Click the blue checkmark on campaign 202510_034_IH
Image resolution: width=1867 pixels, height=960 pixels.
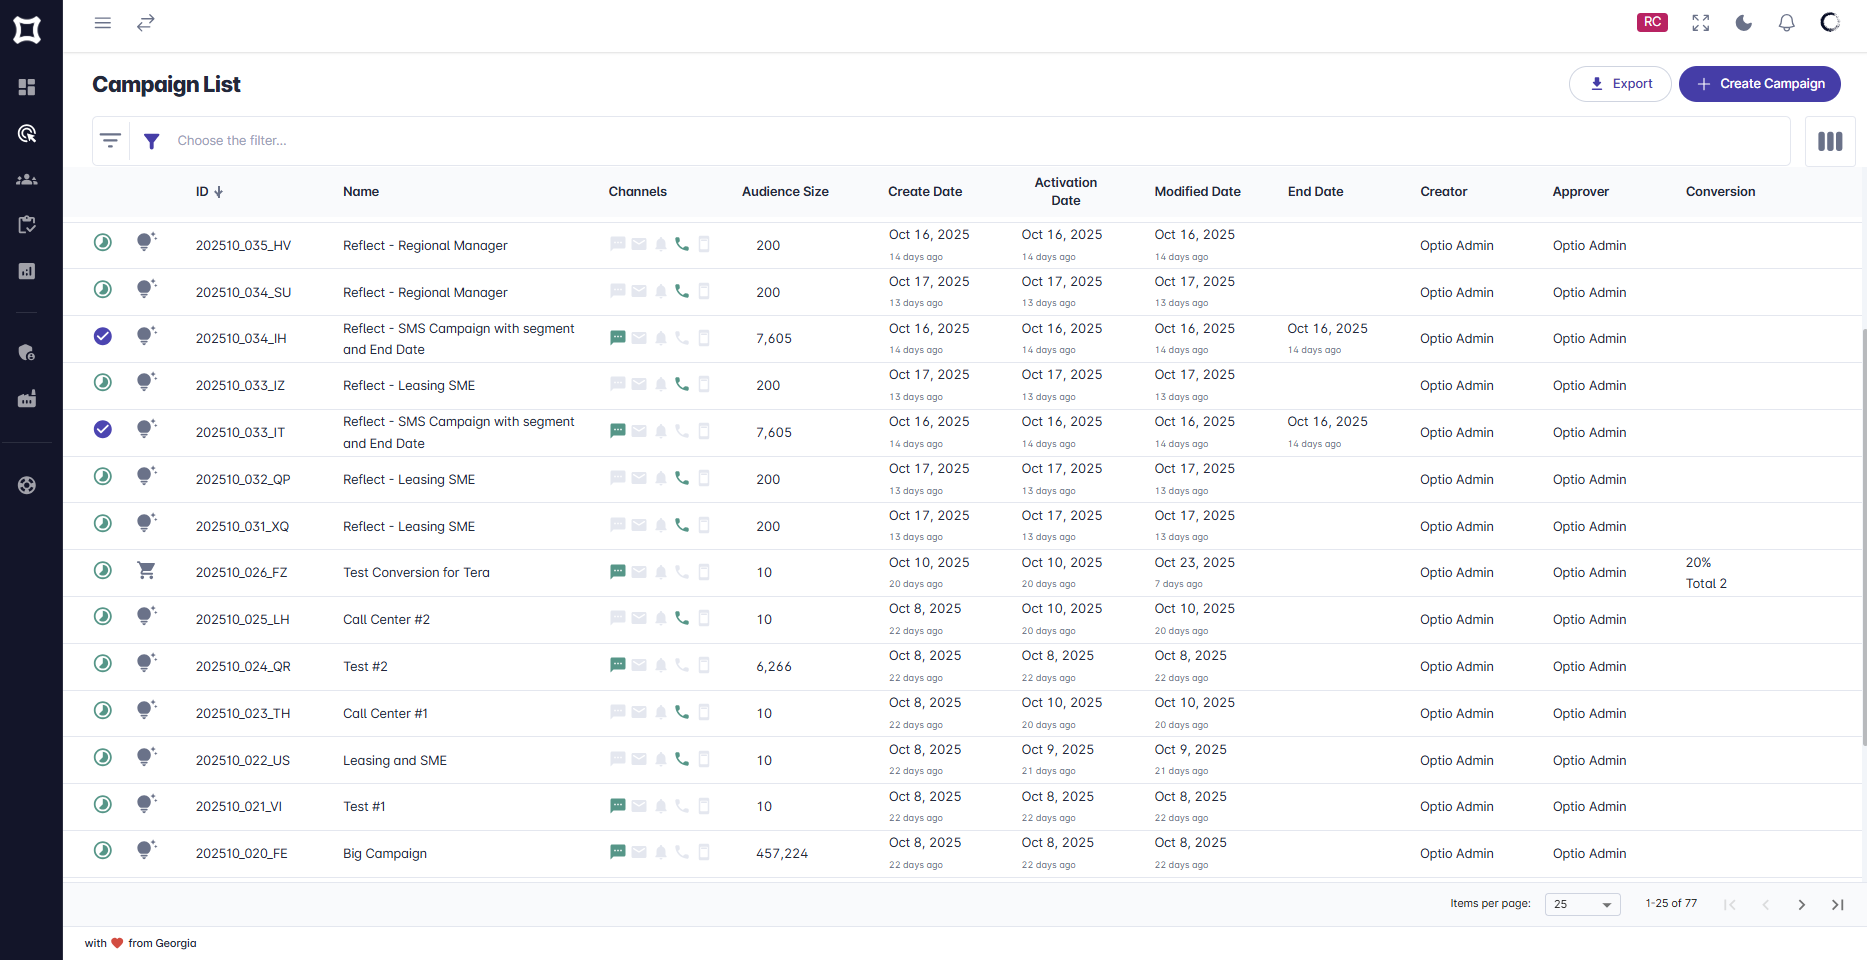[x=102, y=337]
